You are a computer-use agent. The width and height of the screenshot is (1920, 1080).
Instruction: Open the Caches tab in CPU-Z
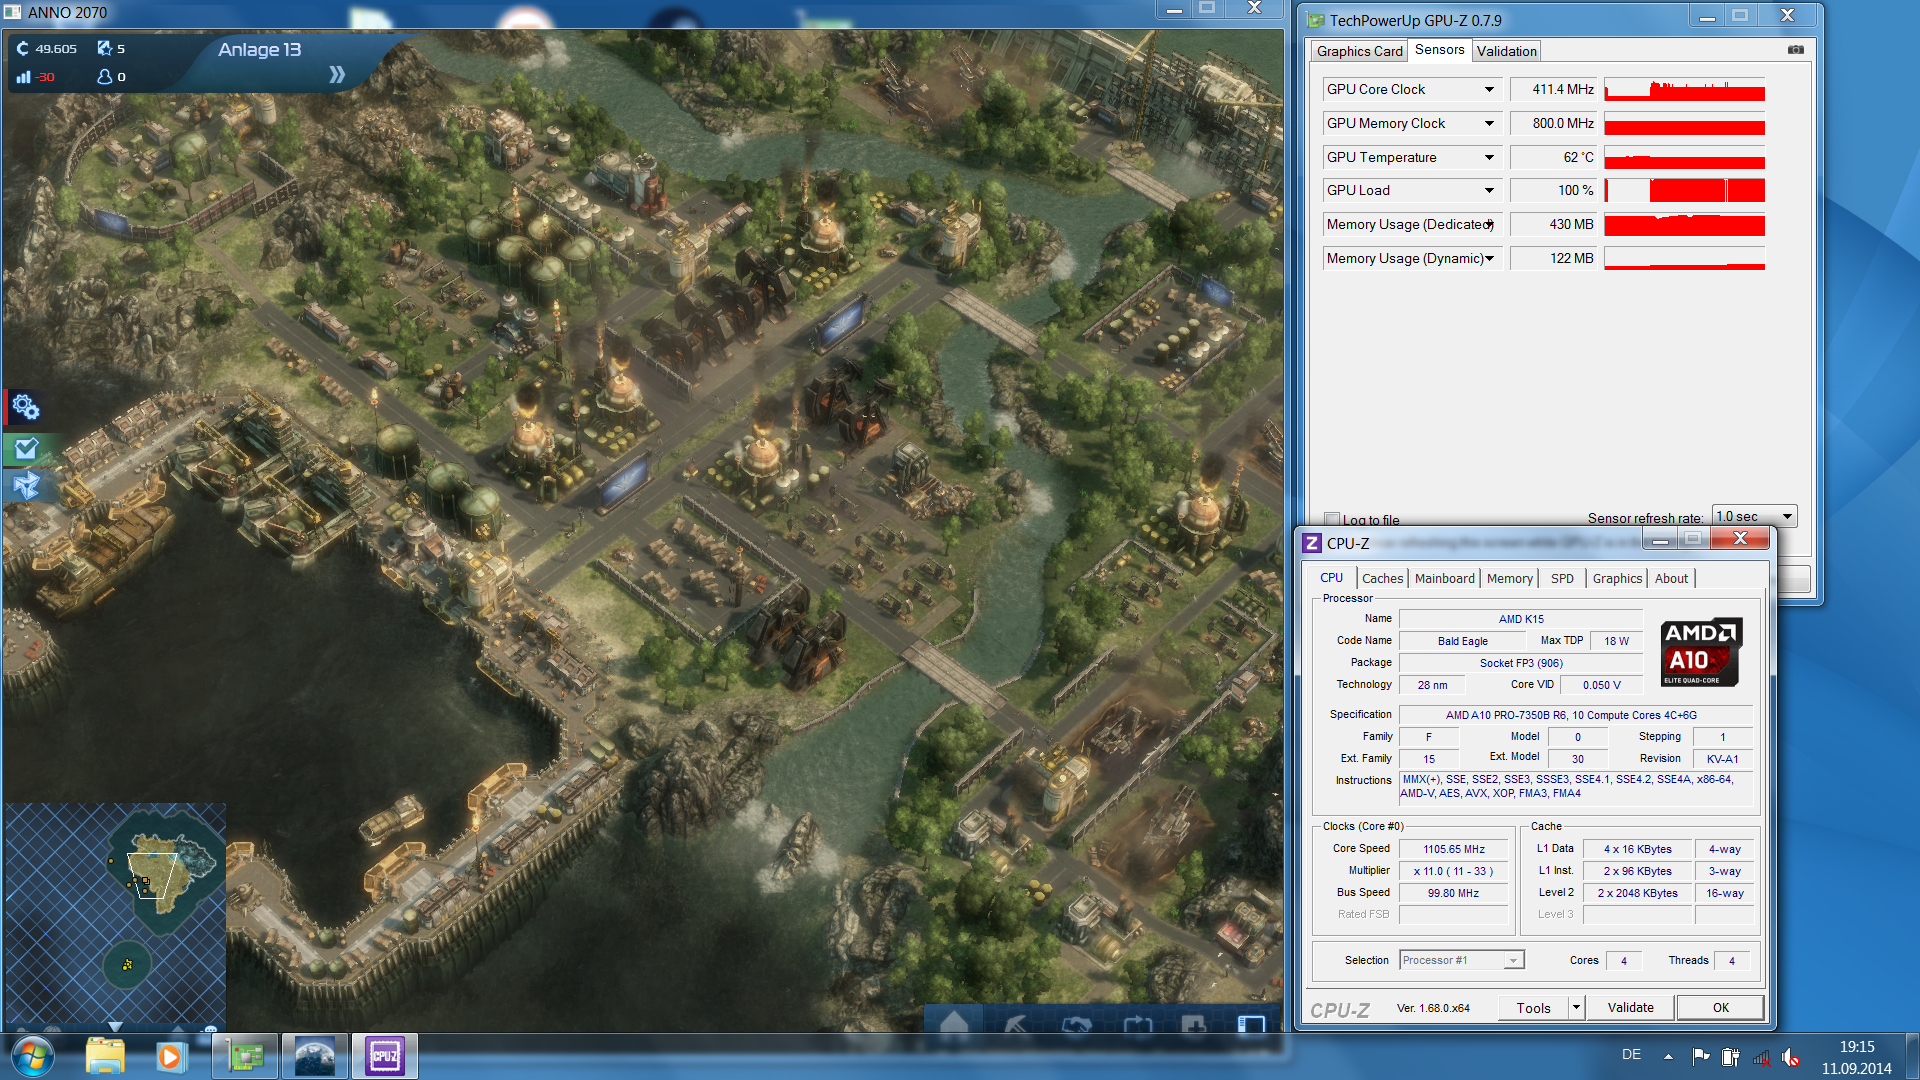pos(1382,579)
